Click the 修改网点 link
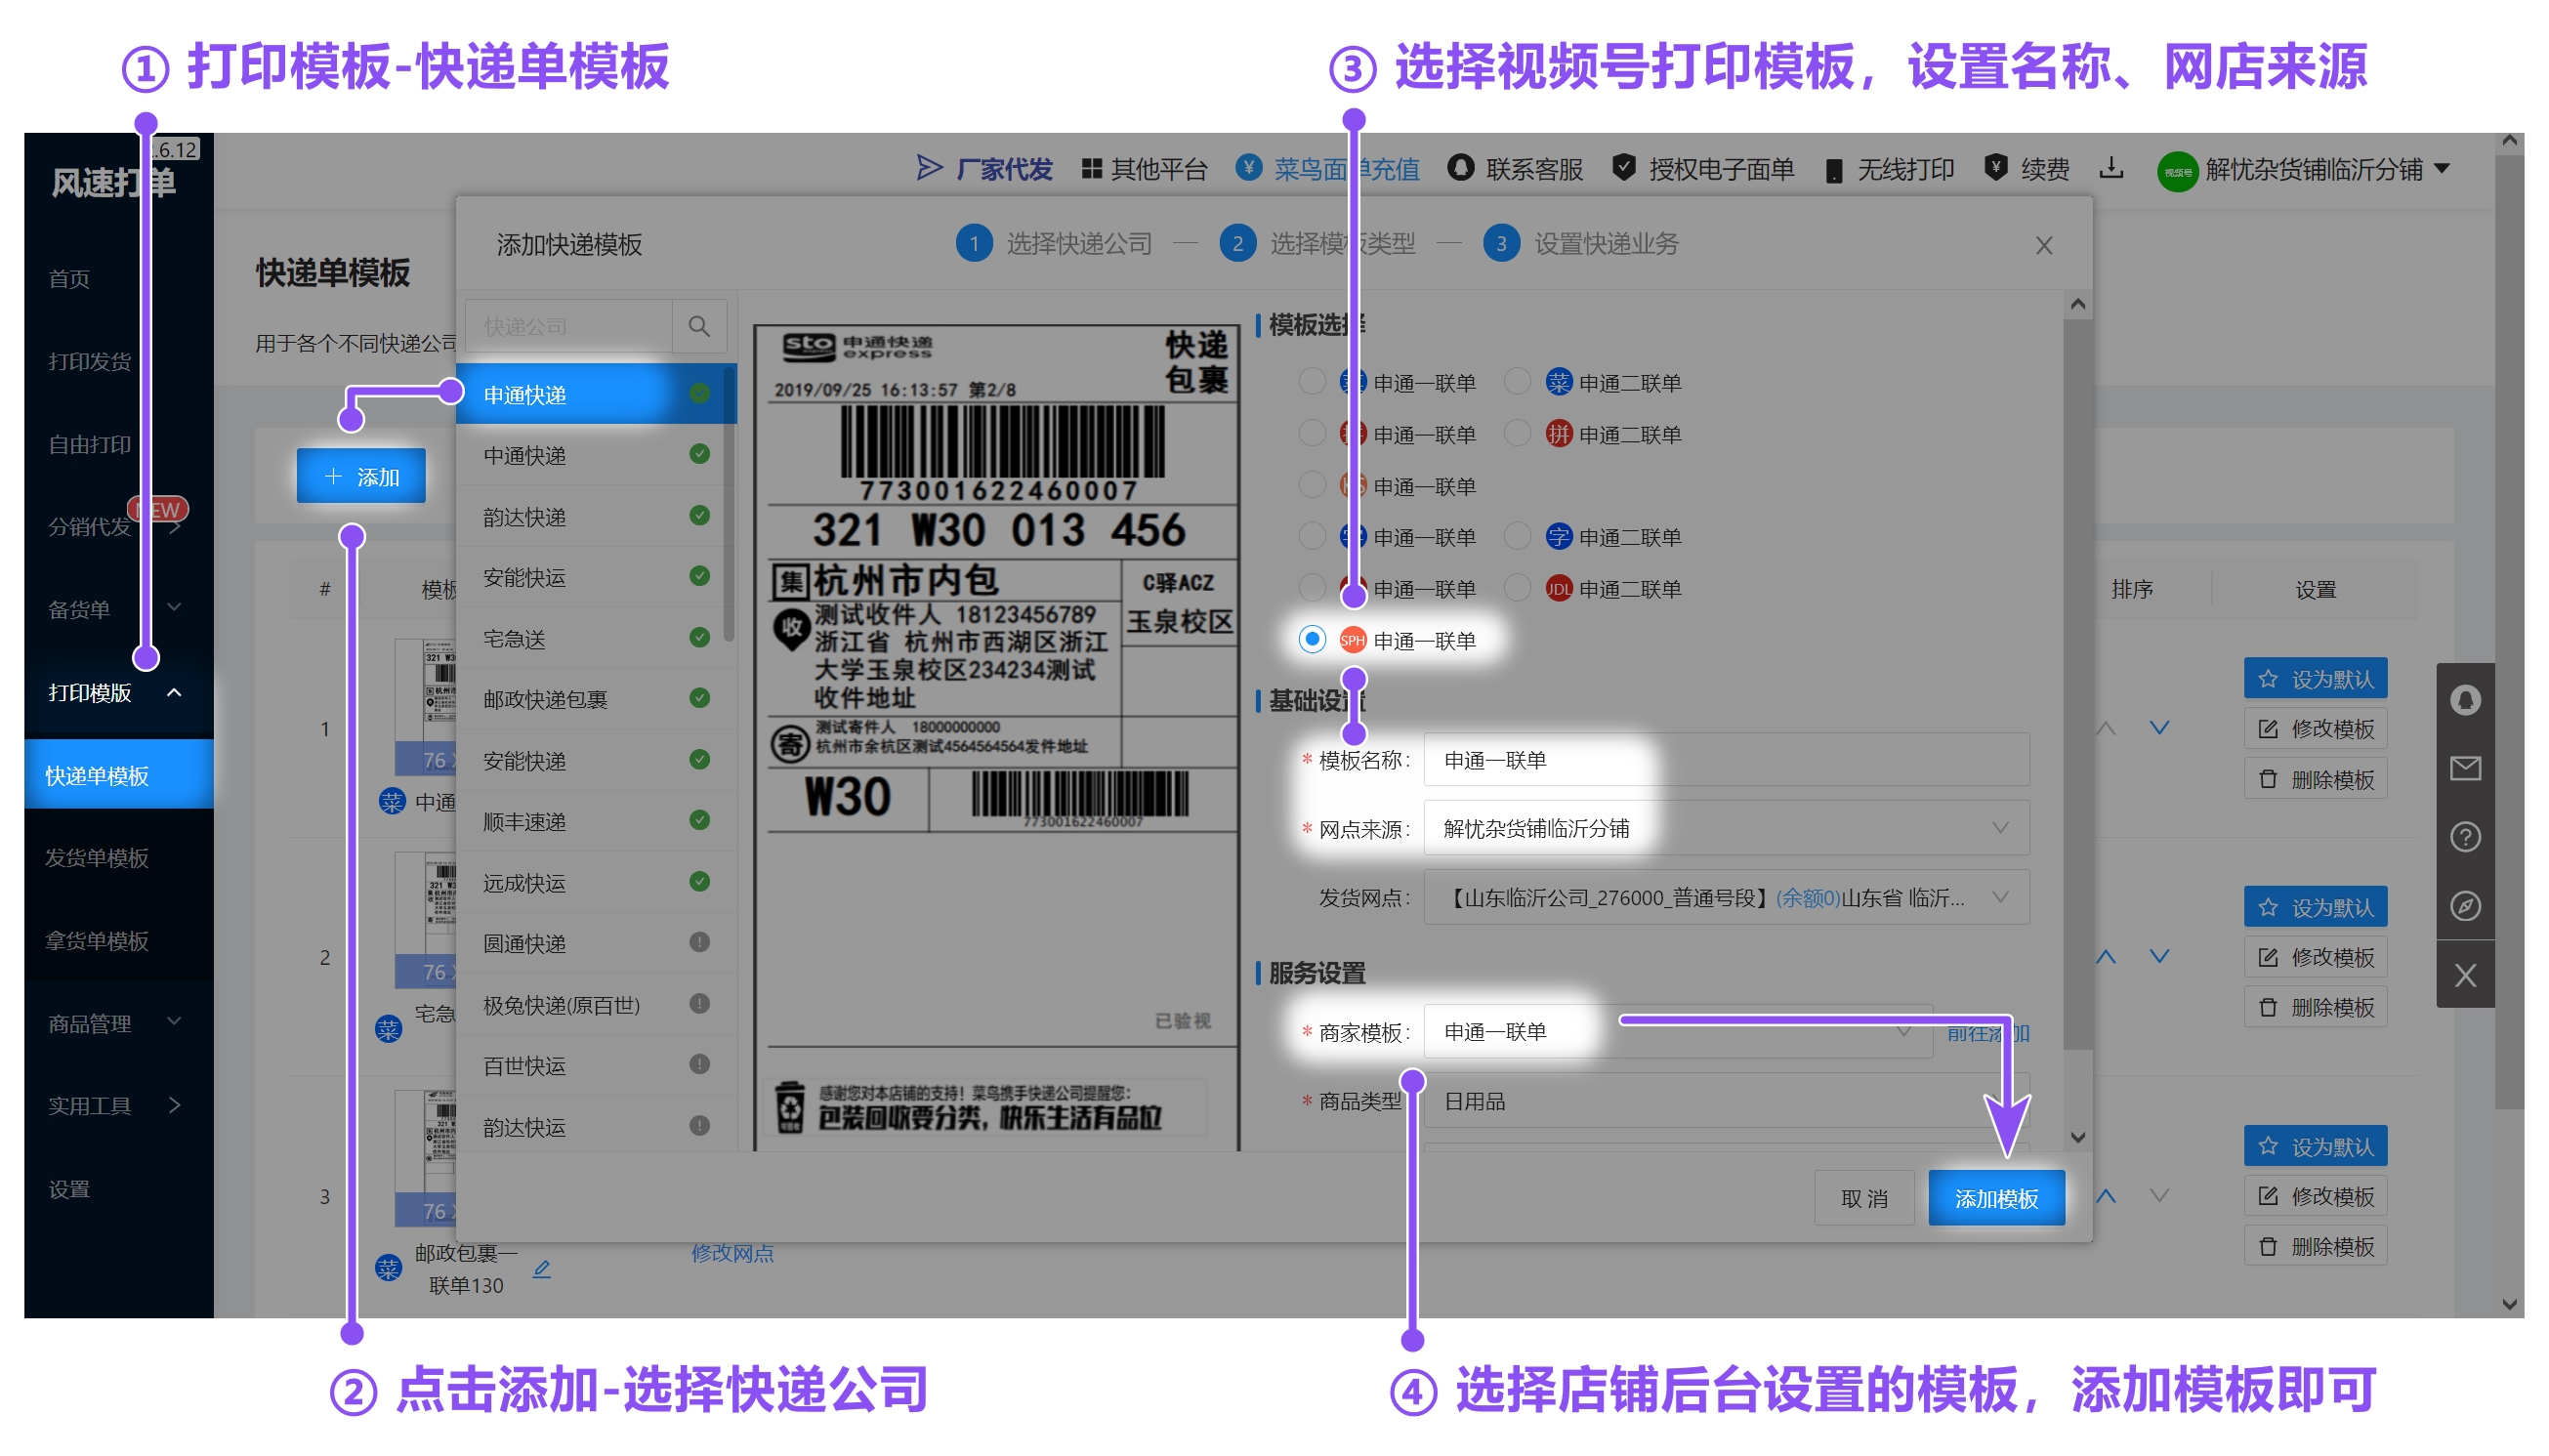 tap(732, 1252)
